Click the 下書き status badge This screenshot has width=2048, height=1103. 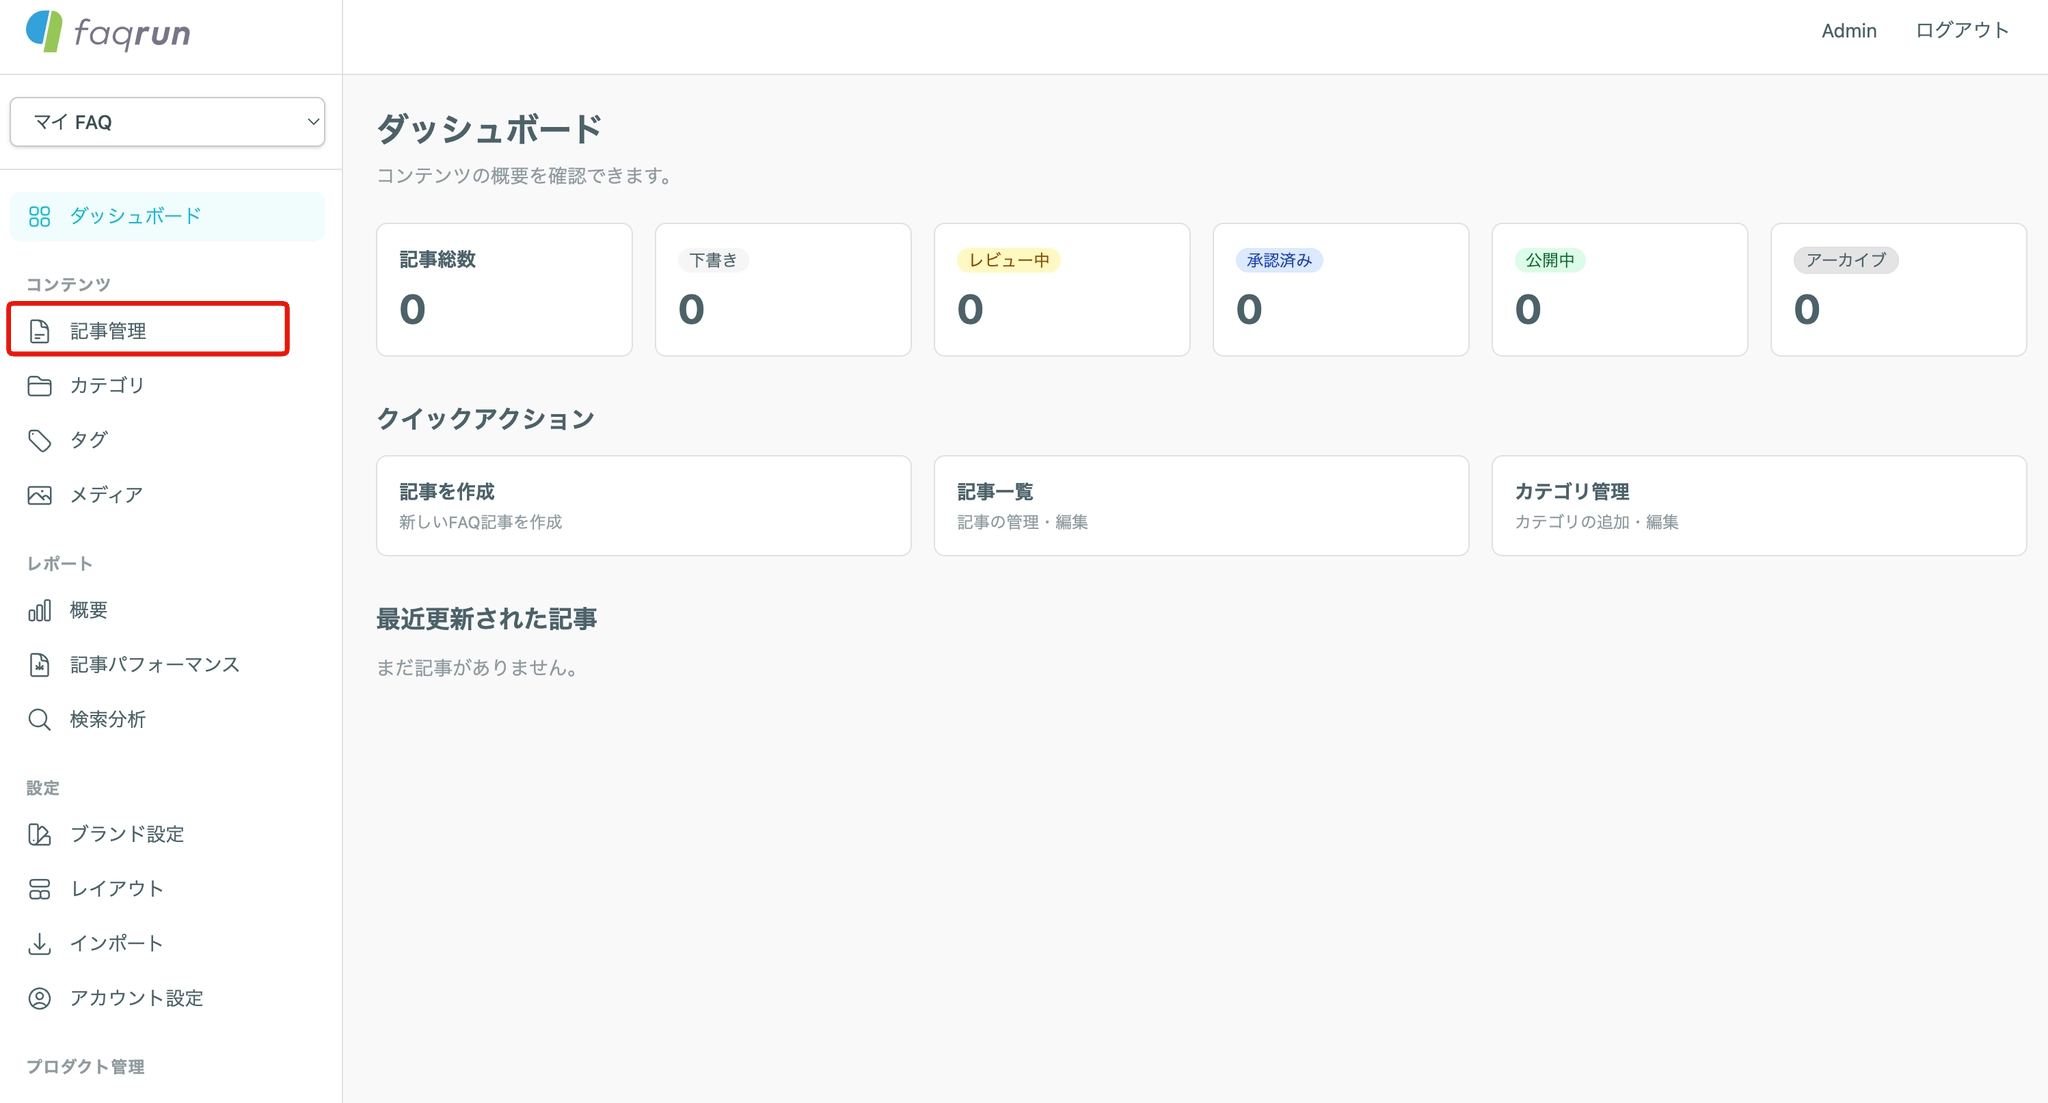pos(713,260)
